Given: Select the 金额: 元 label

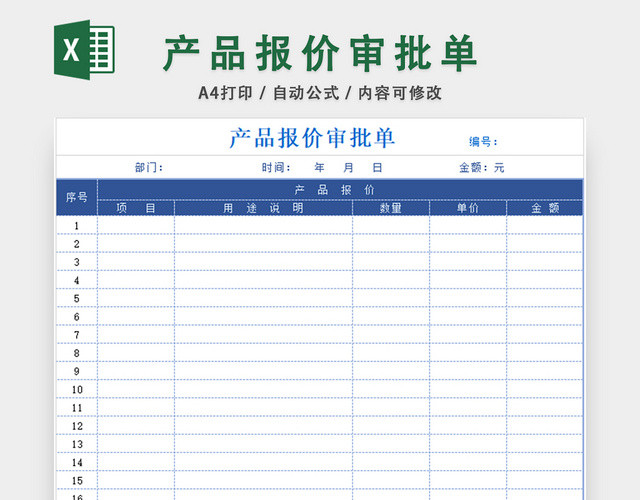Looking at the screenshot, I should tap(482, 167).
